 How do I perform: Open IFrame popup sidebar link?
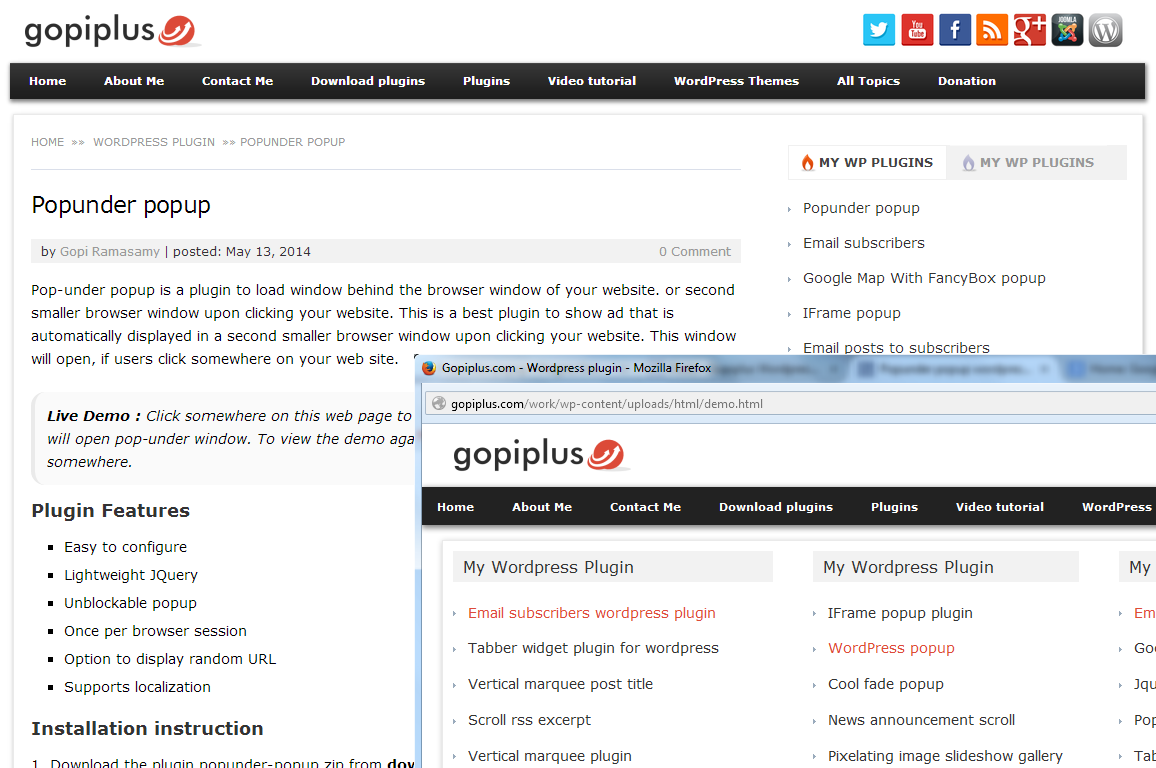tap(852, 313)
